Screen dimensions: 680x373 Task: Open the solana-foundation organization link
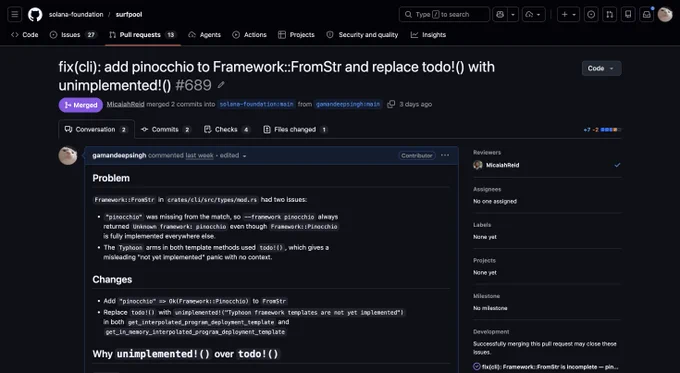(76, 14)
